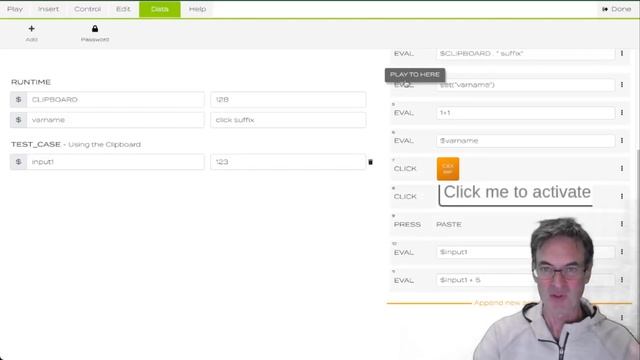Click the Done button
The width and height of the screenshot is (640, 360).
click(616, 9)
